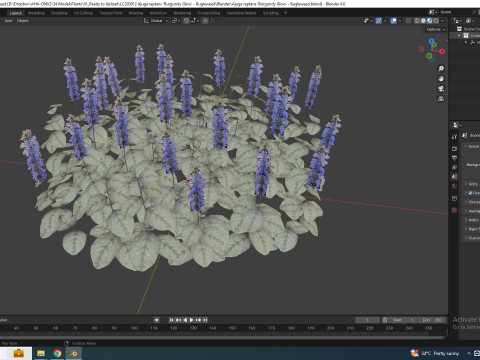Jump to previous keyframe

tap(178, 320)
